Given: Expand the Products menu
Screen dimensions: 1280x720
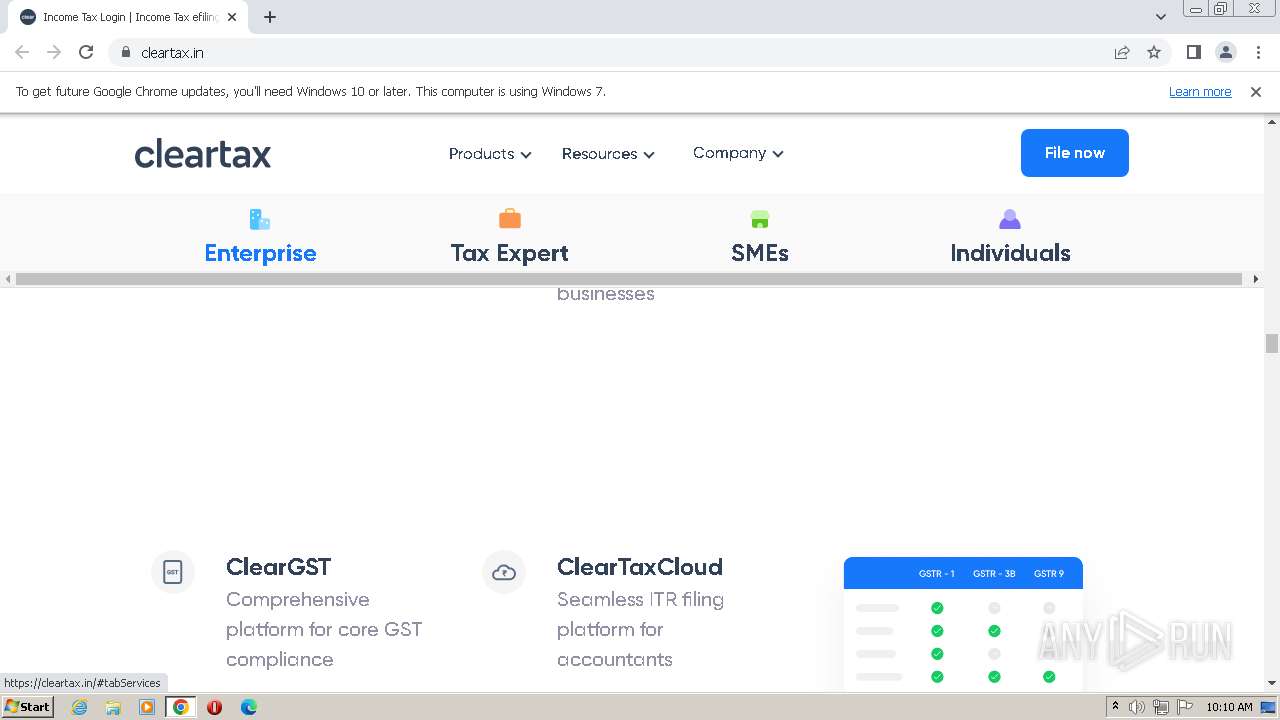Looking at the screenshot, I should point(490,154).
